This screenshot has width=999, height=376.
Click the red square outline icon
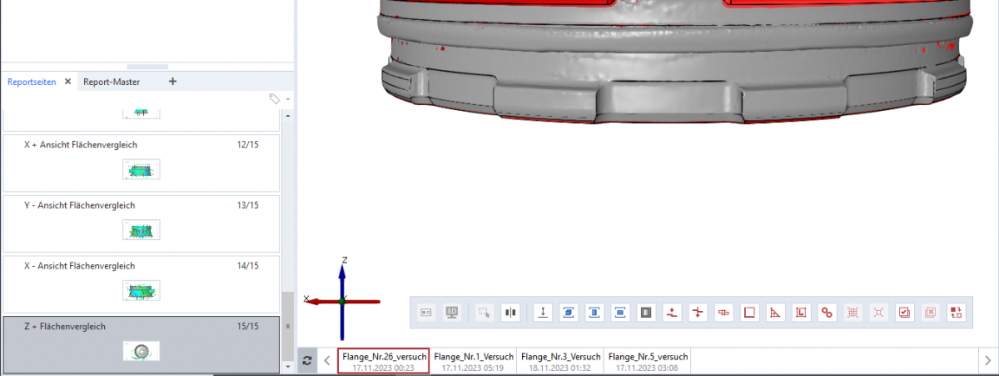coord(750,312)
